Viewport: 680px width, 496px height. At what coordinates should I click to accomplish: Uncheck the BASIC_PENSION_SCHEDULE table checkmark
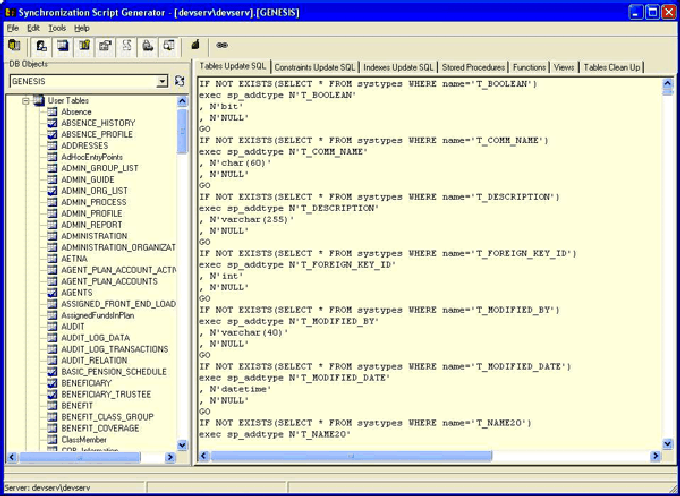tap(52, 372)
